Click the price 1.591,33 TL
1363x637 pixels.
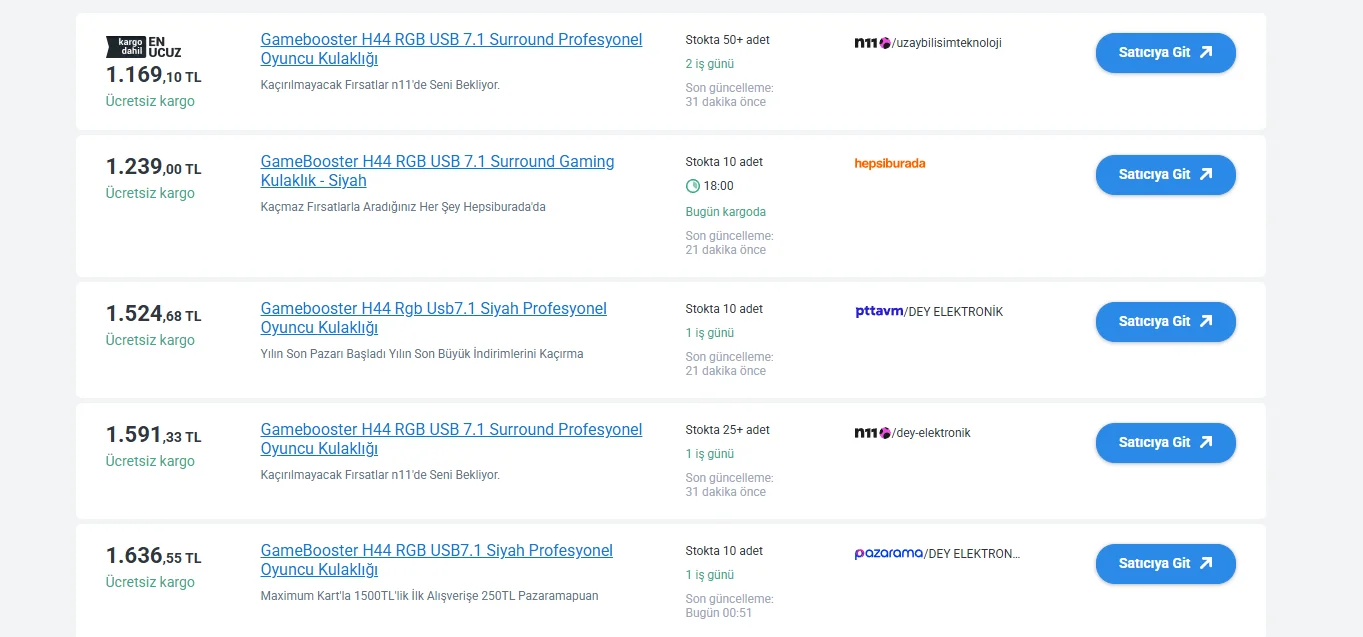tap(153, 435)
